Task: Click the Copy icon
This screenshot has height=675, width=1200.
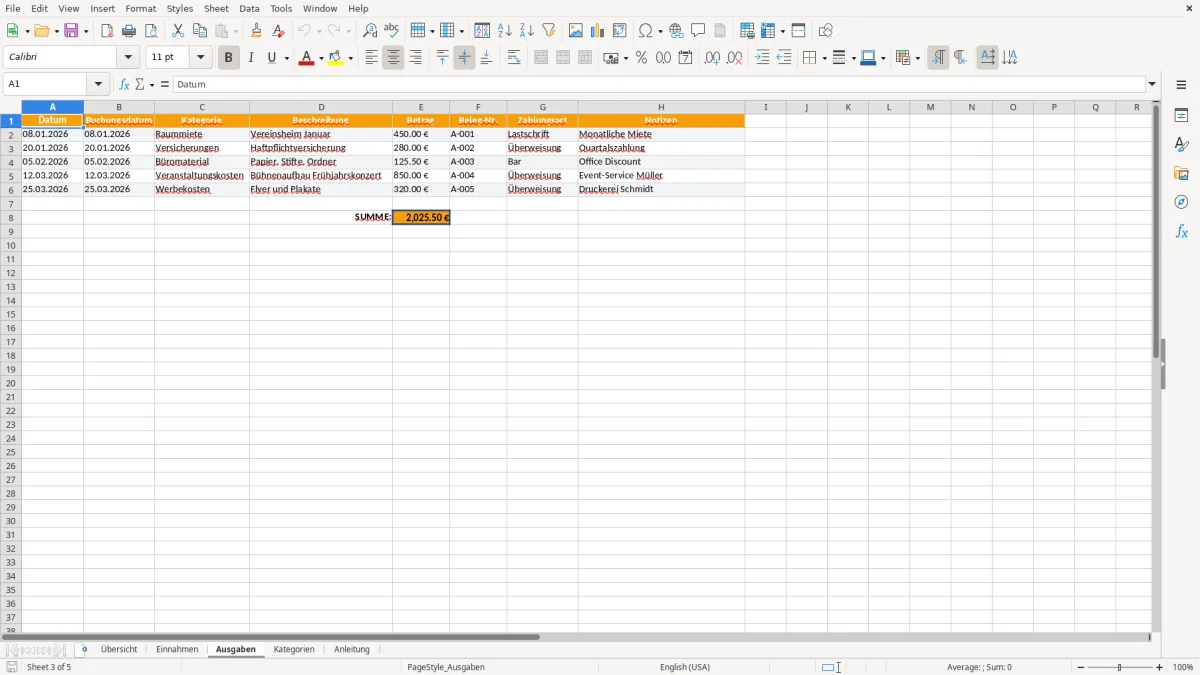Action: coord(200,31)
